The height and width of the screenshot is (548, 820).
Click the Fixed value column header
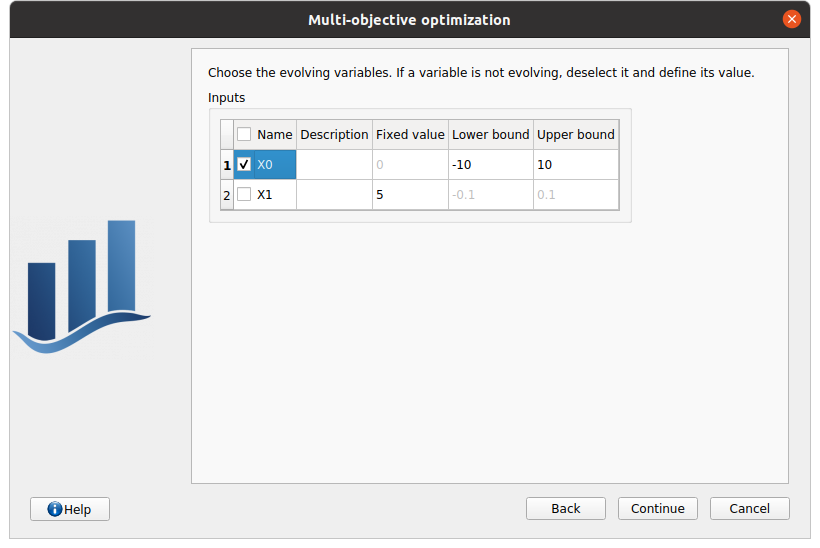[409, 134]
